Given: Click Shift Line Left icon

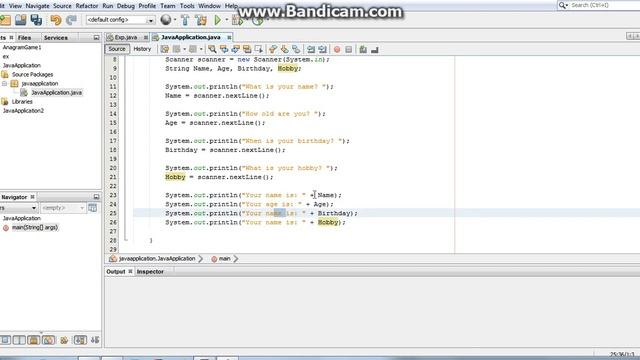Looking at the screenshot, I should pyautogui.click(x=311, y=49).
